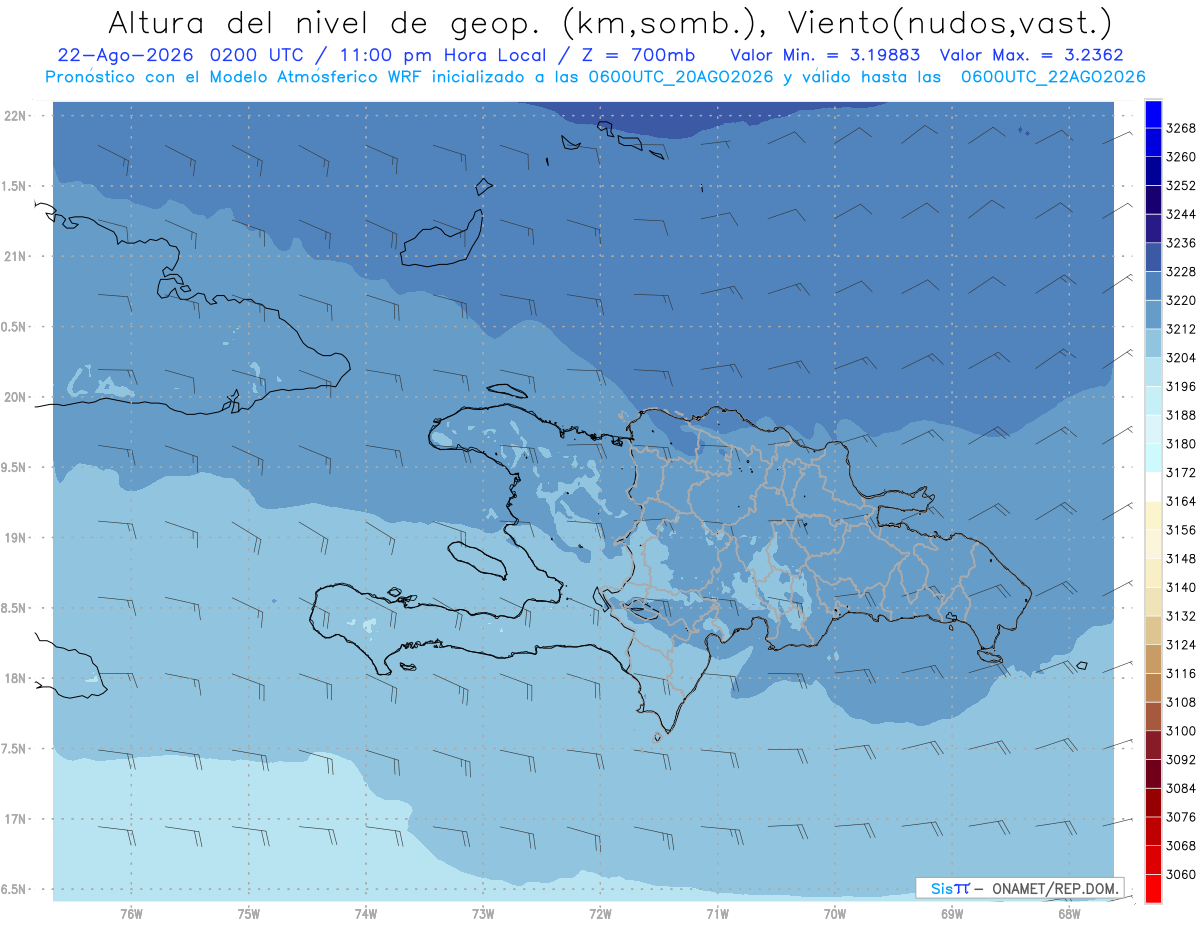Pick the legend color band between 3204 and 3212
This screenshot has height=927, width=1200.
[x=1152, y=343]
